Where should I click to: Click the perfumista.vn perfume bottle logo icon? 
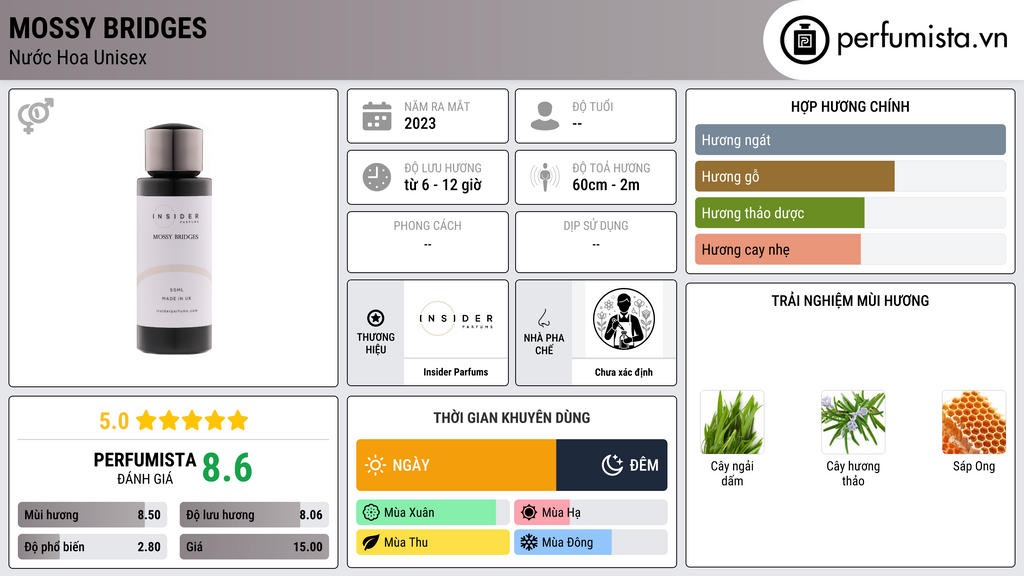click(804, 40)
